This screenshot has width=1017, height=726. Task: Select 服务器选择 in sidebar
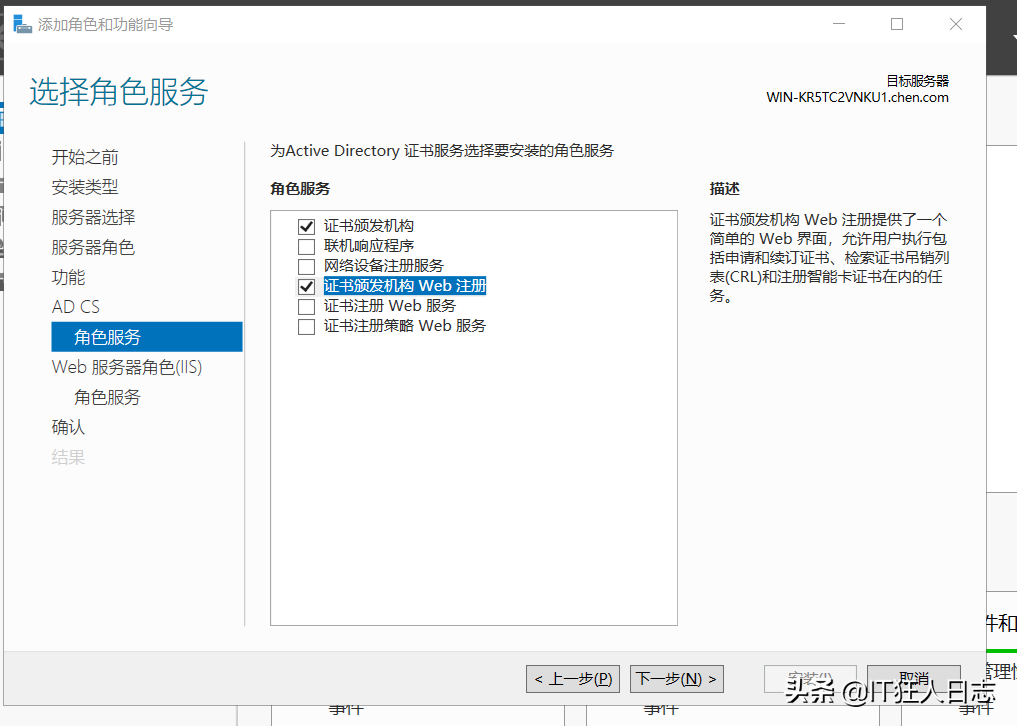coord(93,217)
